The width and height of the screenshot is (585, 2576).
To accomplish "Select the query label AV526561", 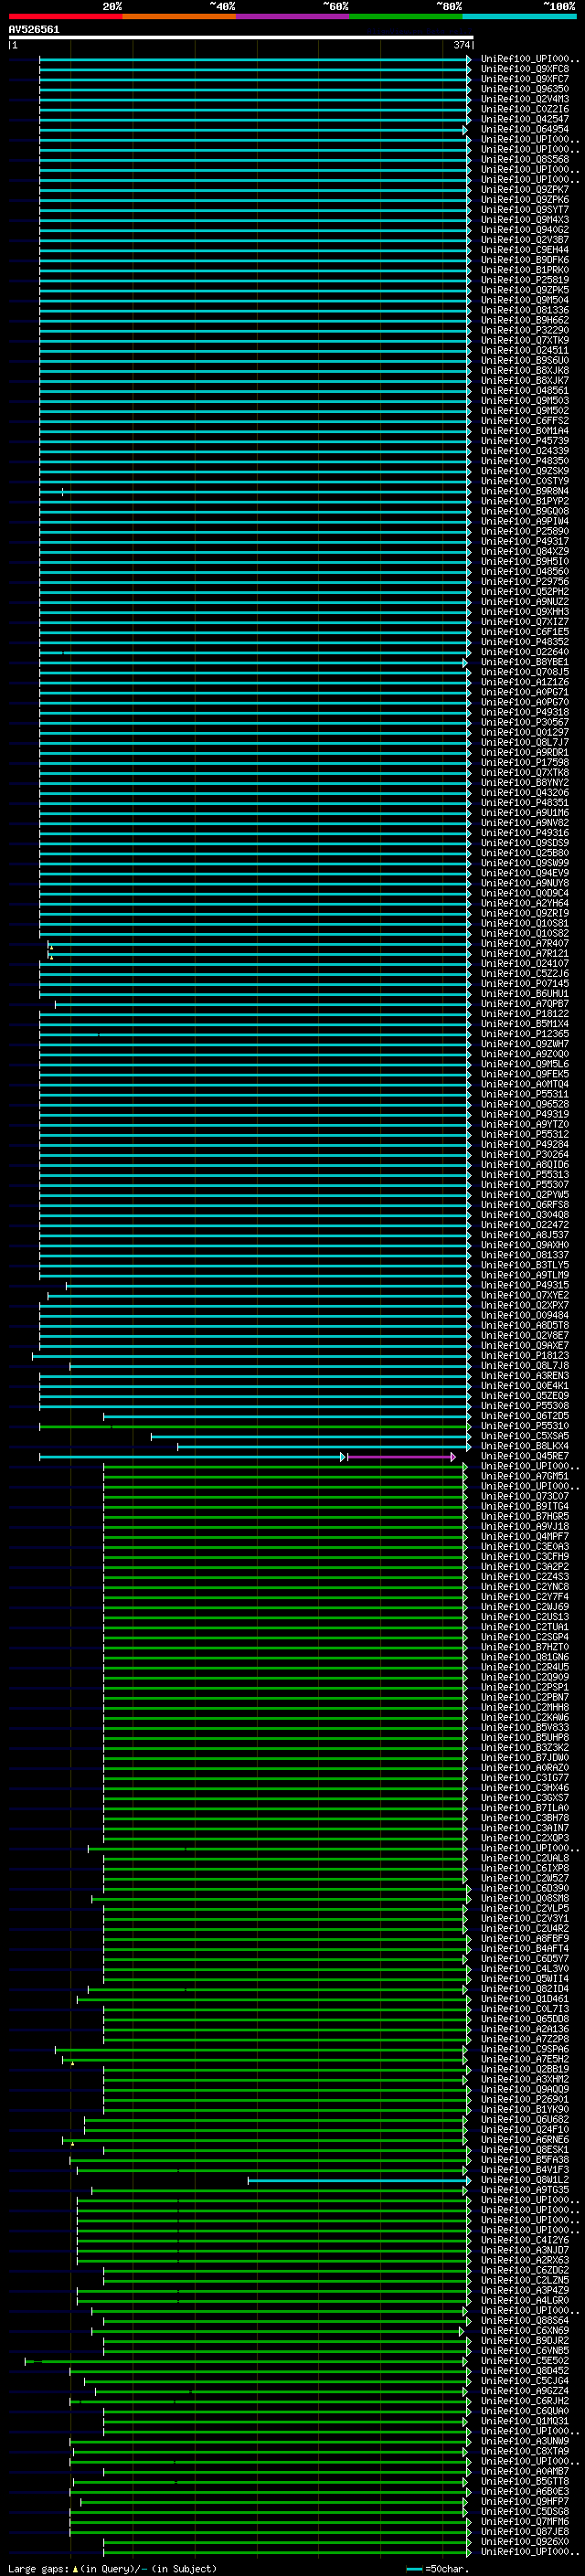I will coord(34,30).
